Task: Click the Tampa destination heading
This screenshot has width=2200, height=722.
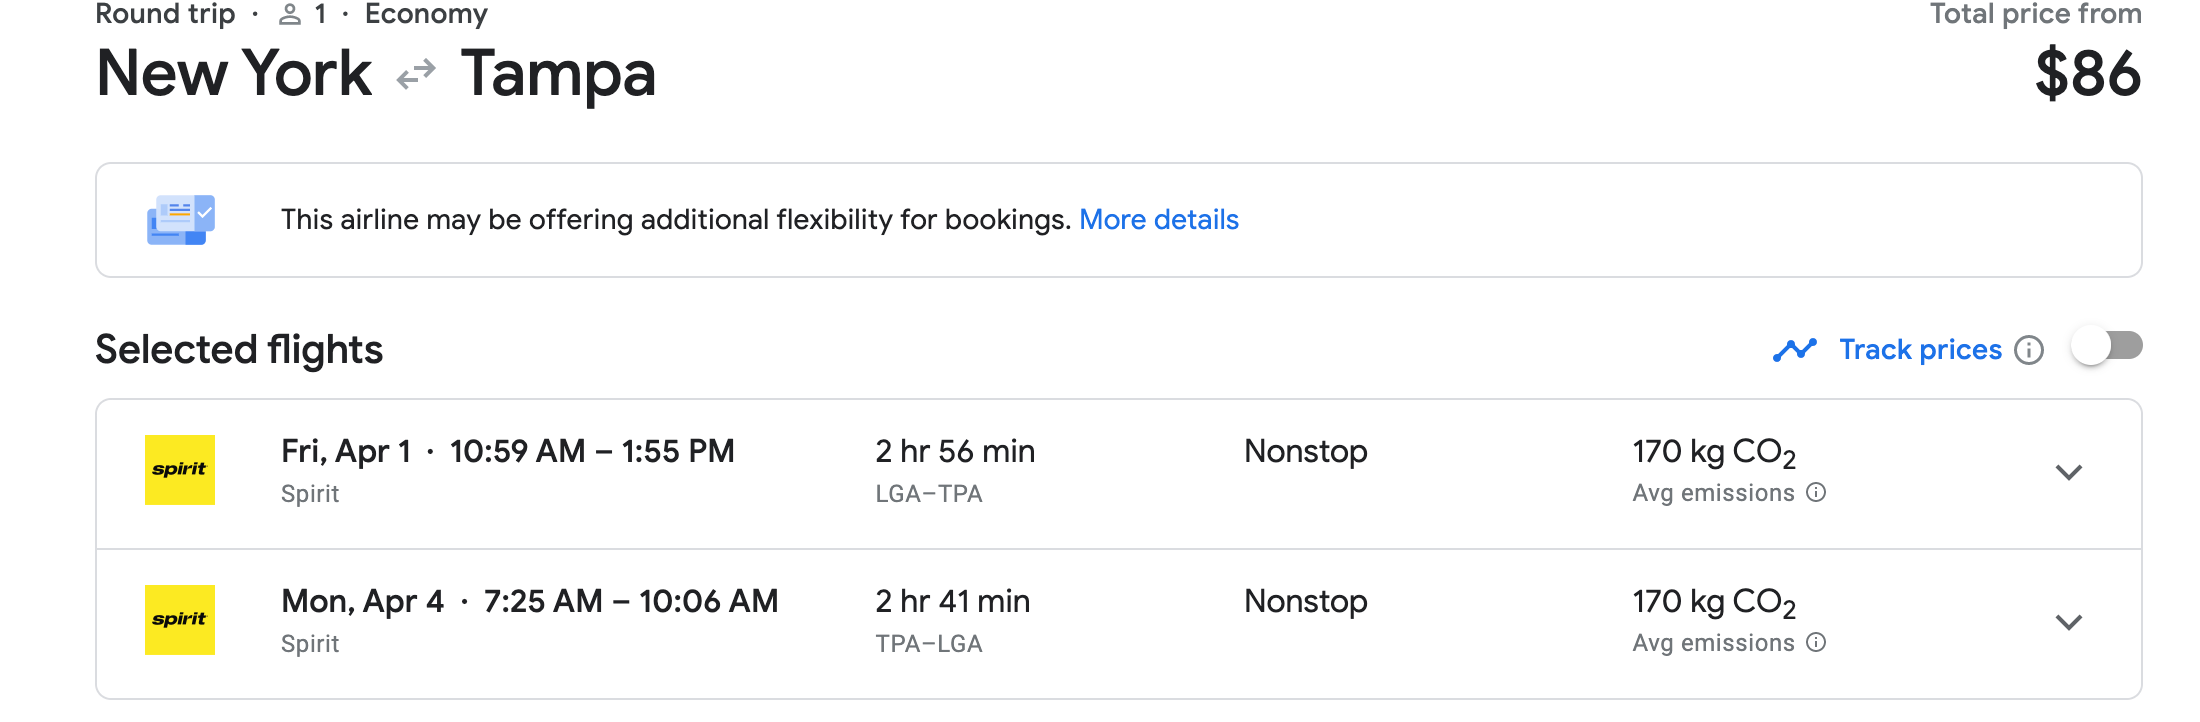Action: click(x=558, y=74)
